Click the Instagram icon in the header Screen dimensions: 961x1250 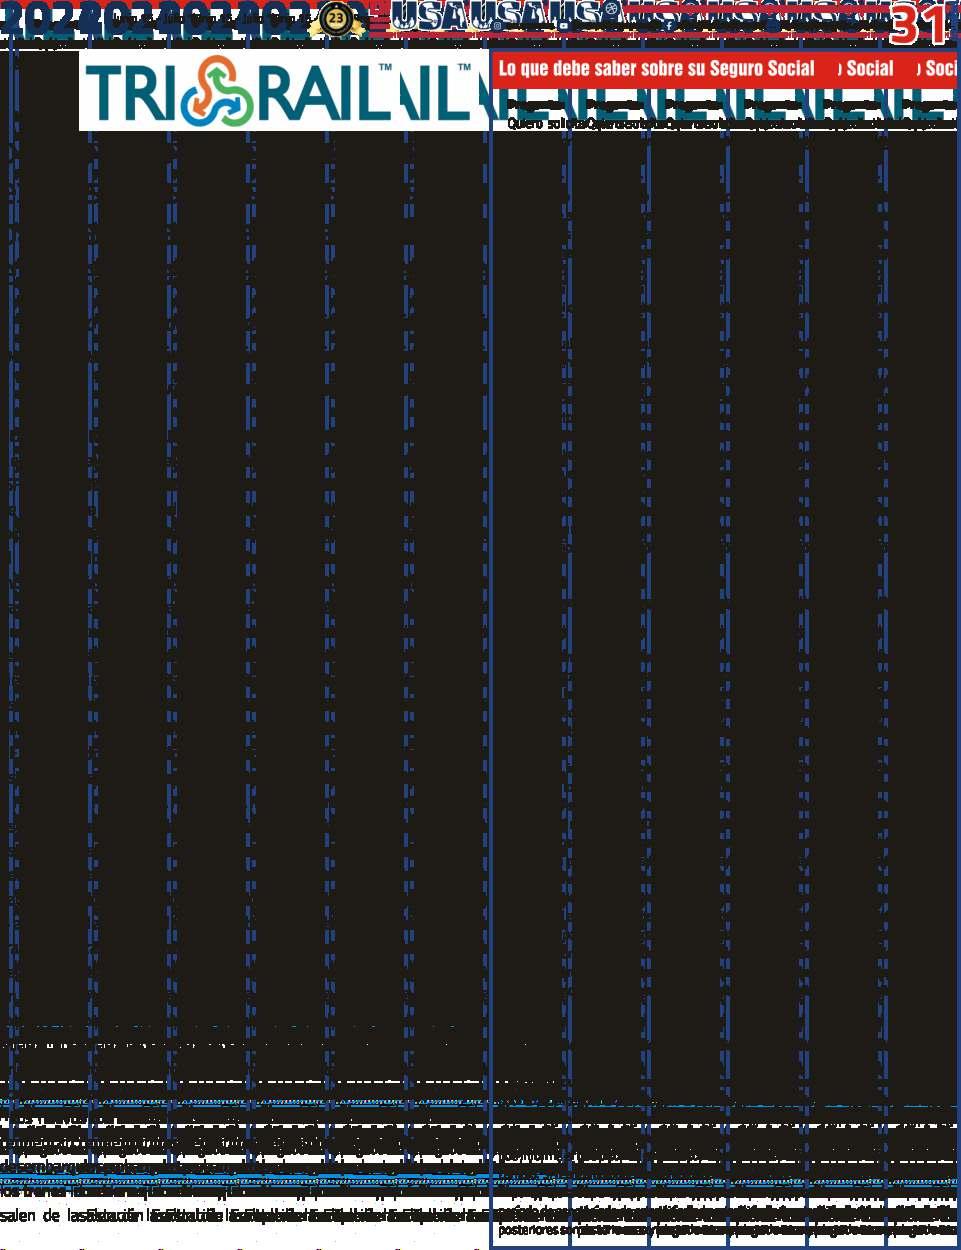click(497, 24)
